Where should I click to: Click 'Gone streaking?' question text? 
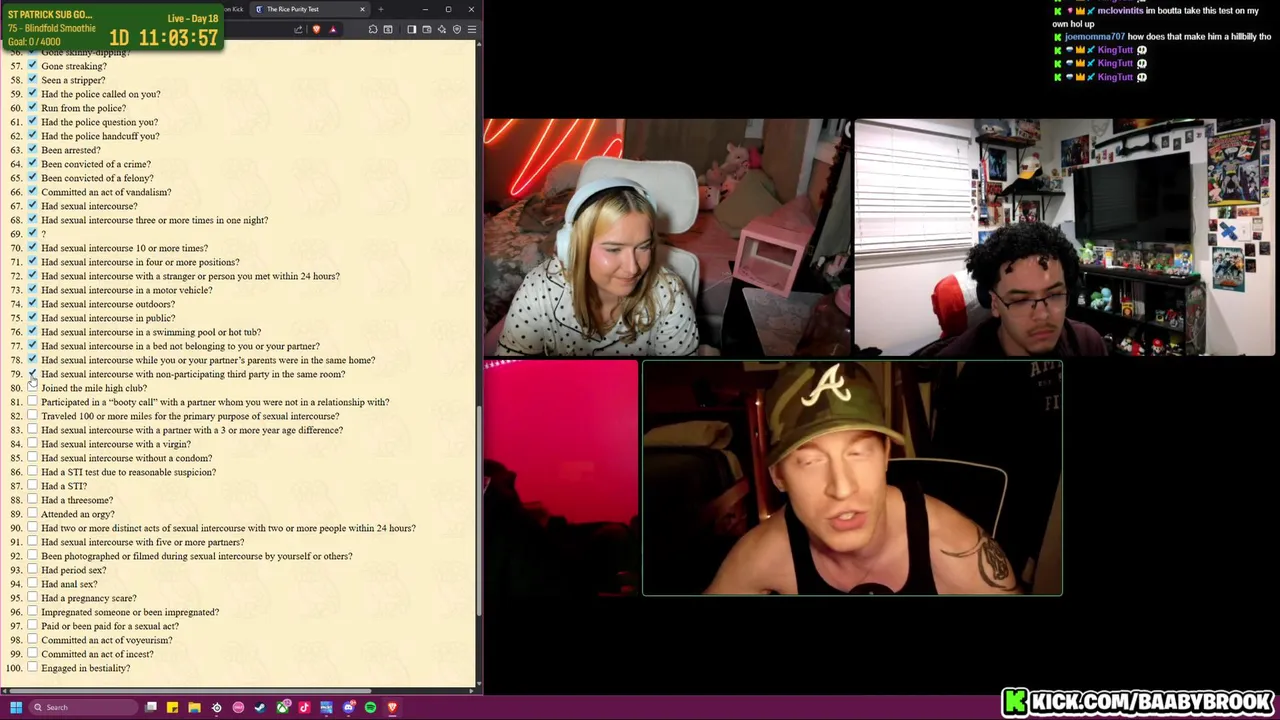coord(73,66)
